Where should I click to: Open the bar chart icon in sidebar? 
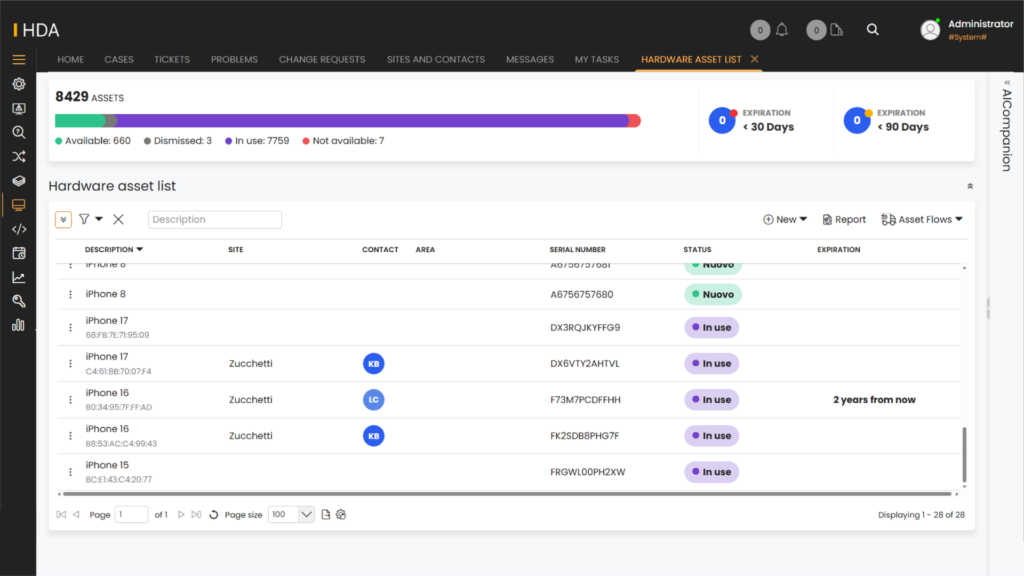(x=18, y=325)
